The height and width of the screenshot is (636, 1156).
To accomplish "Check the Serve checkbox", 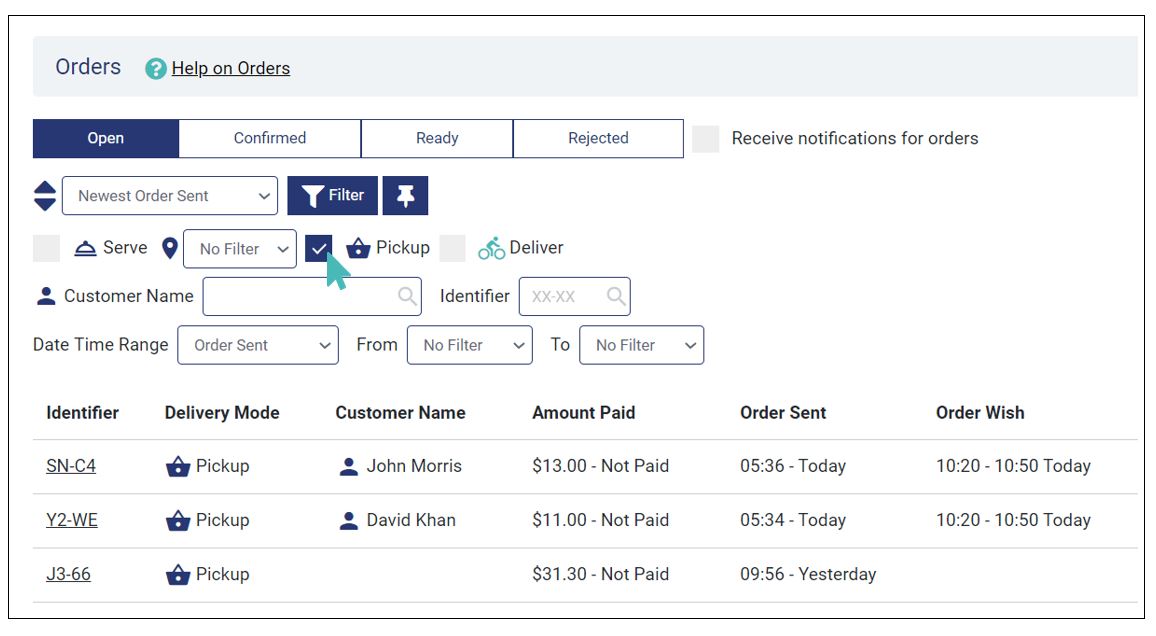I will 46,248.
